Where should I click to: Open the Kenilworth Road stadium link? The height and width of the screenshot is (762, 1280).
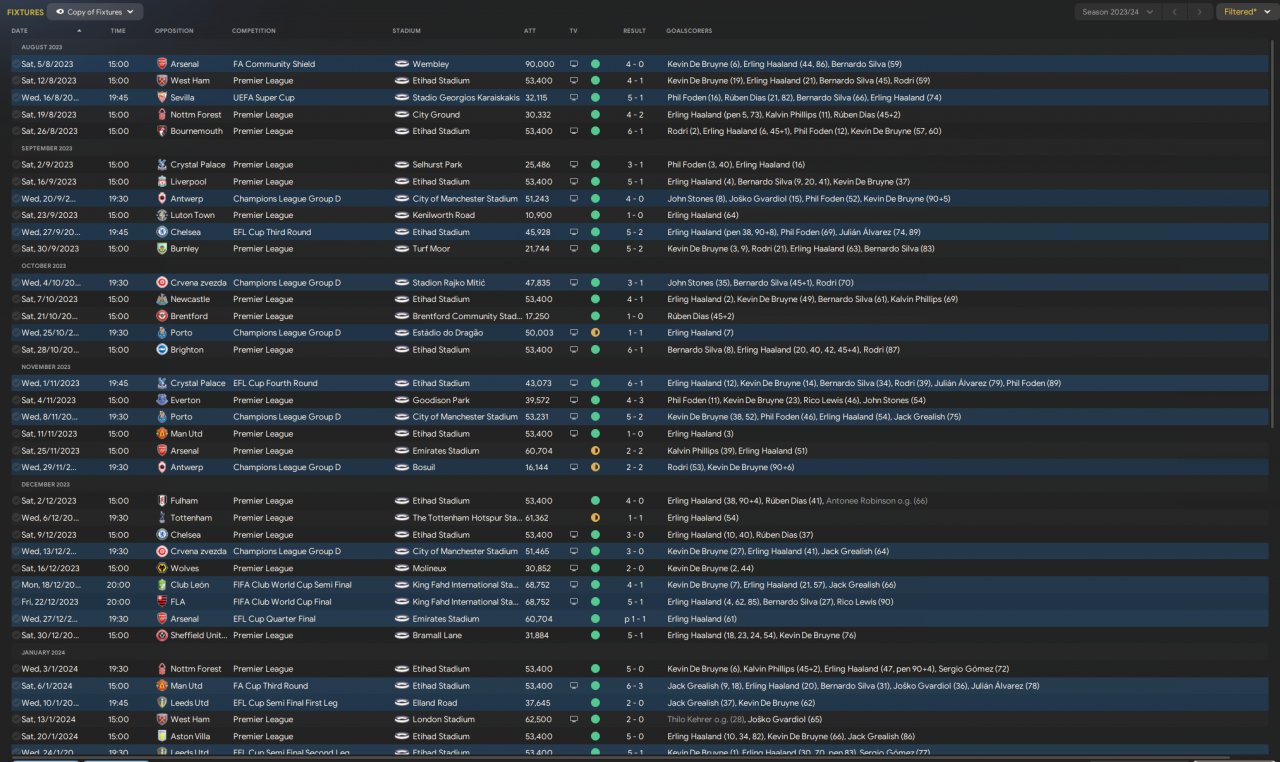pos(443,215)
